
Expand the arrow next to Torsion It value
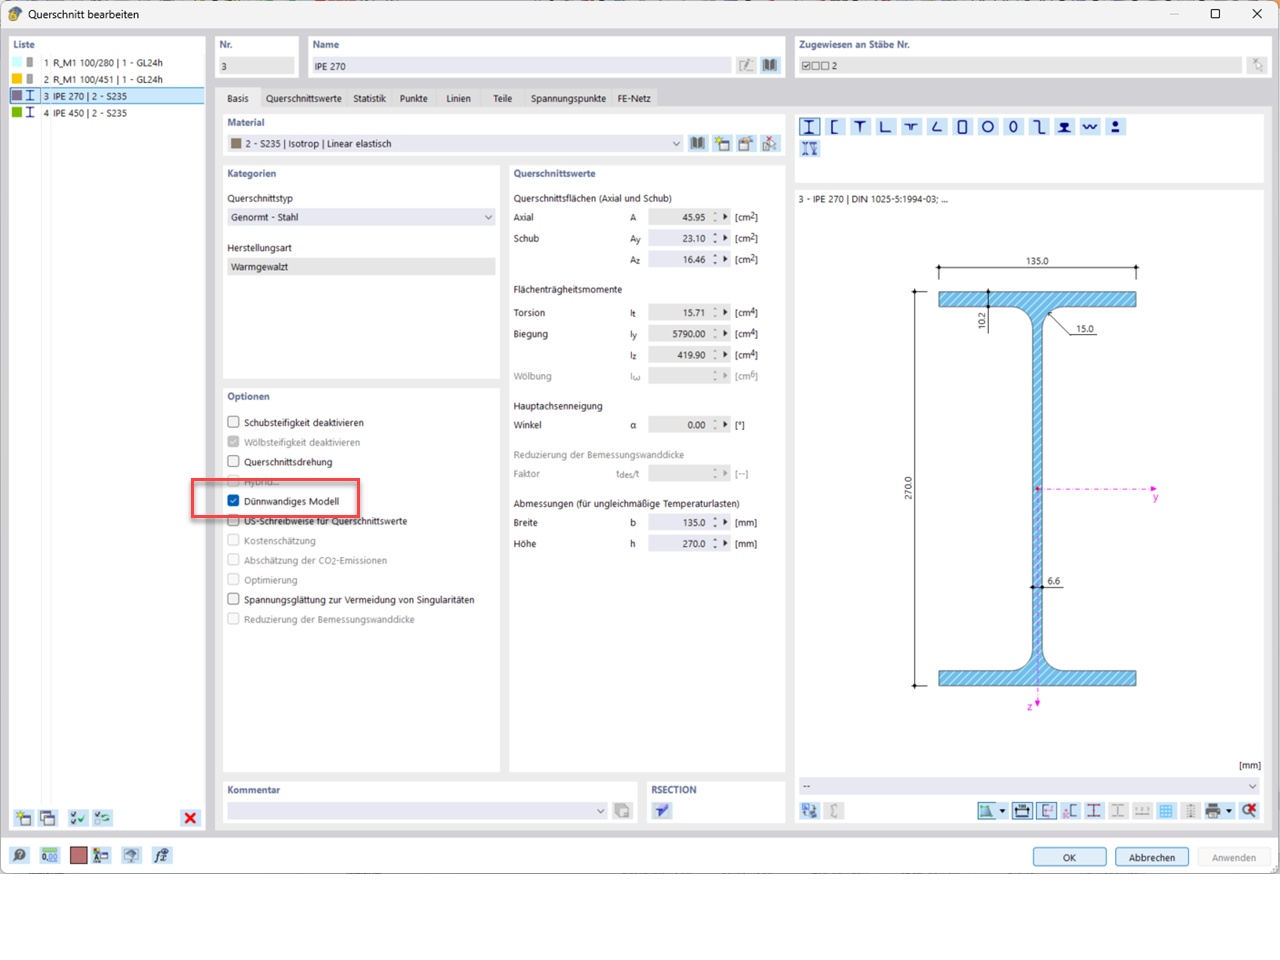(x=726, y=313)
